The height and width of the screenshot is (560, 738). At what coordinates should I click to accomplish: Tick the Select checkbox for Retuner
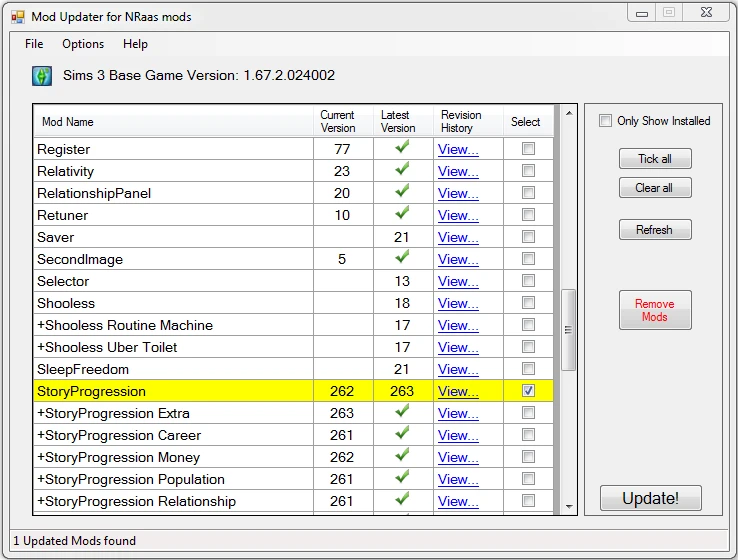coord(529,215)
